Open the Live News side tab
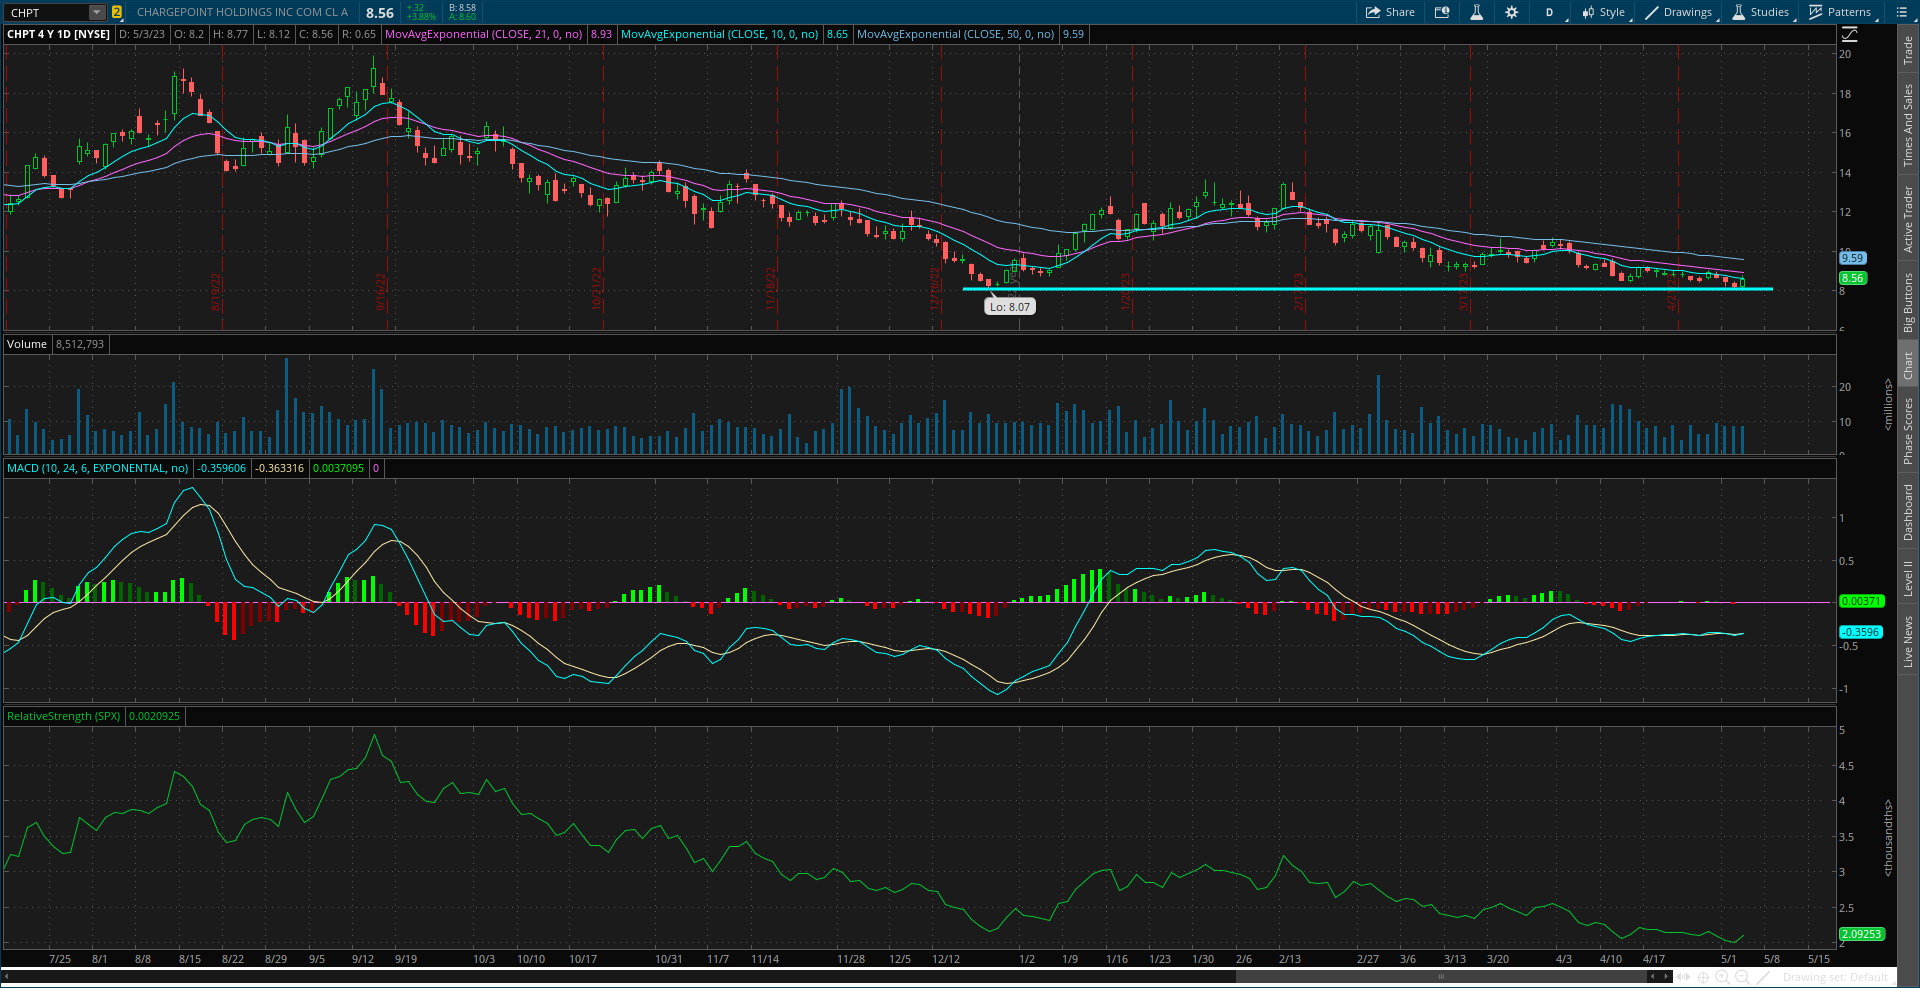The image size is (1920, 988). coord(1908,642)
